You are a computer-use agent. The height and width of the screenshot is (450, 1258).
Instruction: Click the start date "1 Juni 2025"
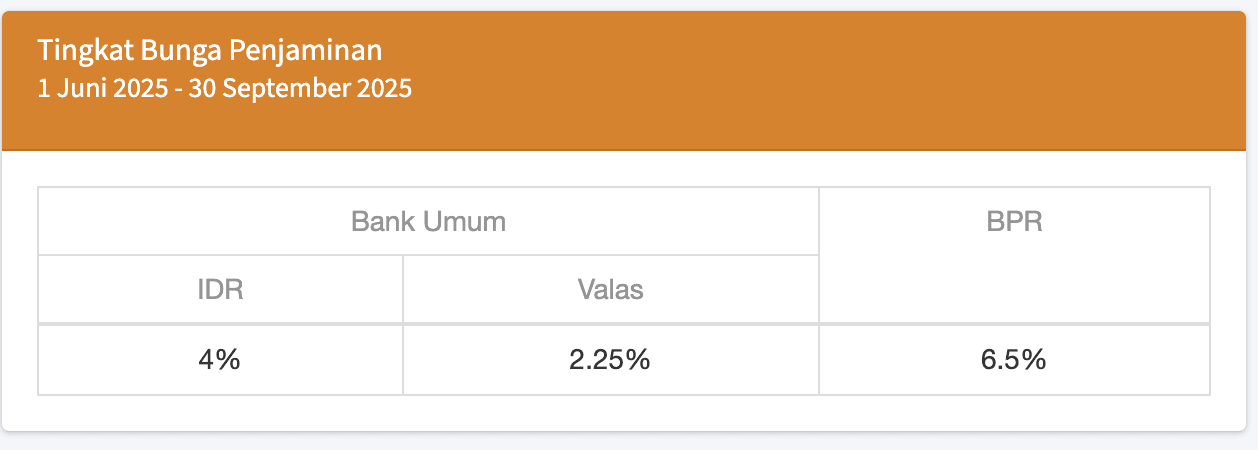(102, 88)
